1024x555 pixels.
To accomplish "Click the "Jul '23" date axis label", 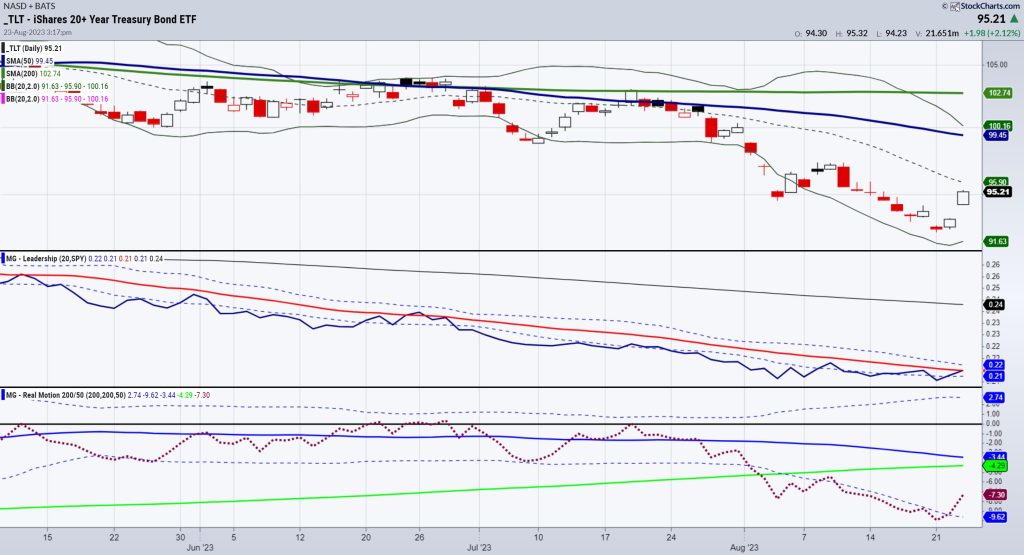I will coord(479,547).
